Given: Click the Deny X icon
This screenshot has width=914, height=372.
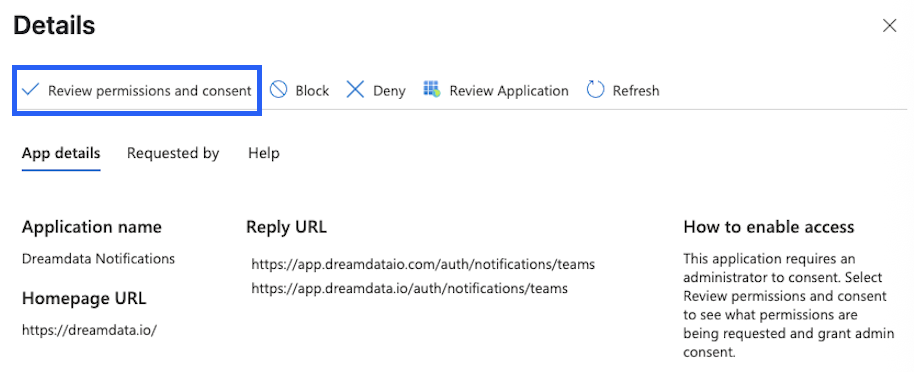Looking at the screenshot, I should (355, 90).
